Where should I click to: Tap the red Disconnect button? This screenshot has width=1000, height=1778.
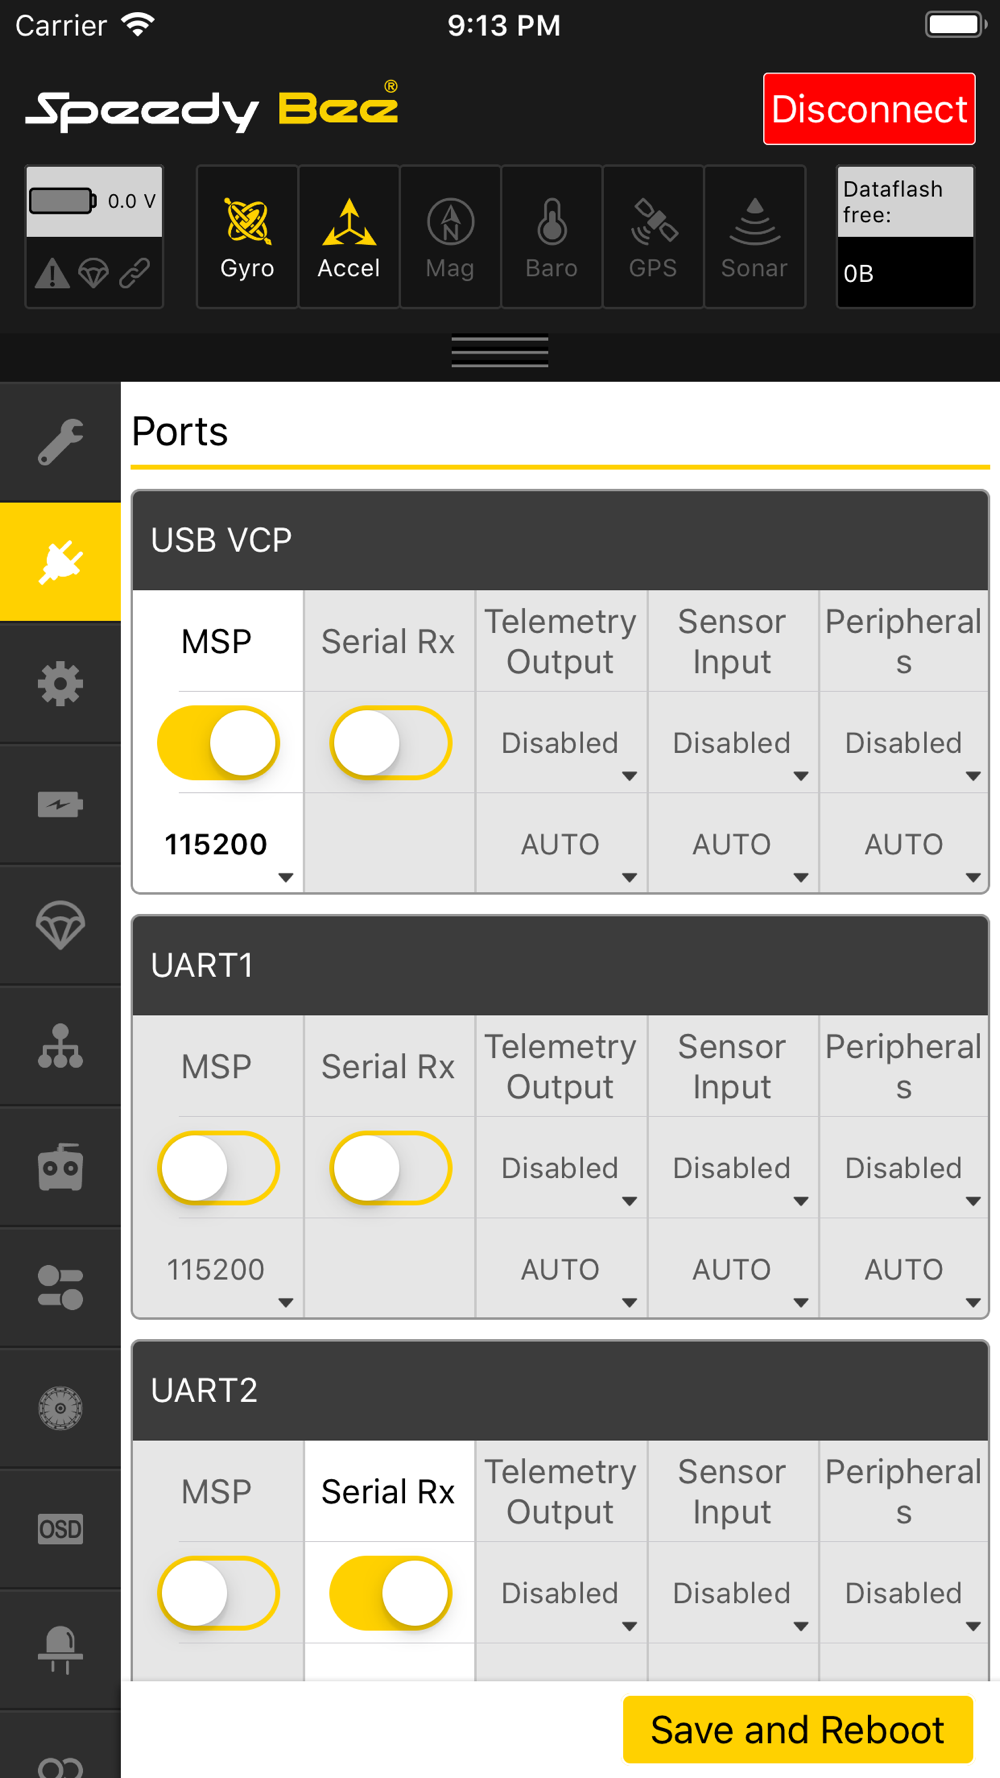coord(869,109)
